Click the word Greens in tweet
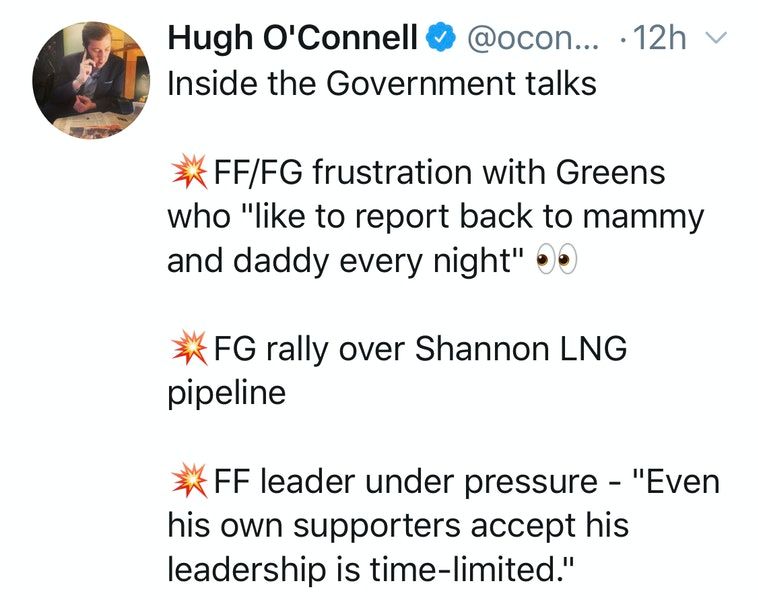 coord(611,172)
